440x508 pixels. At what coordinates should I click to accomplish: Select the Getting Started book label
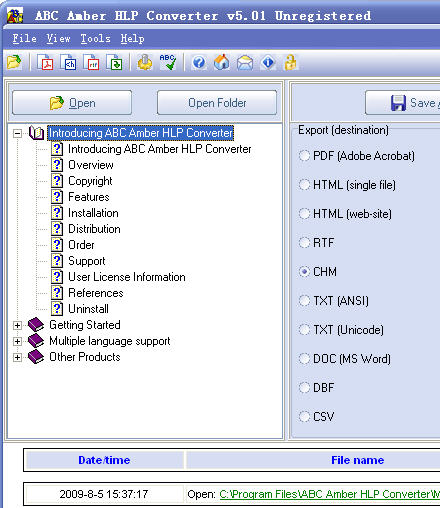[85, 325]
